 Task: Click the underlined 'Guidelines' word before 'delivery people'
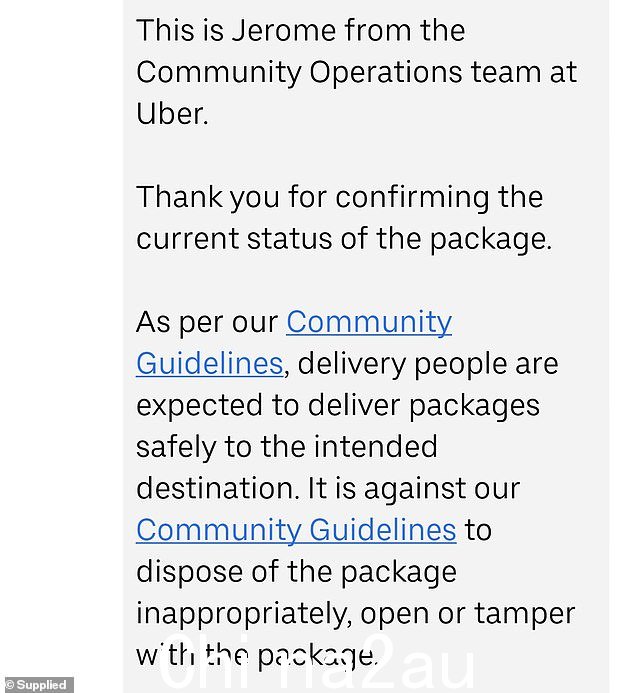[209, 364]
